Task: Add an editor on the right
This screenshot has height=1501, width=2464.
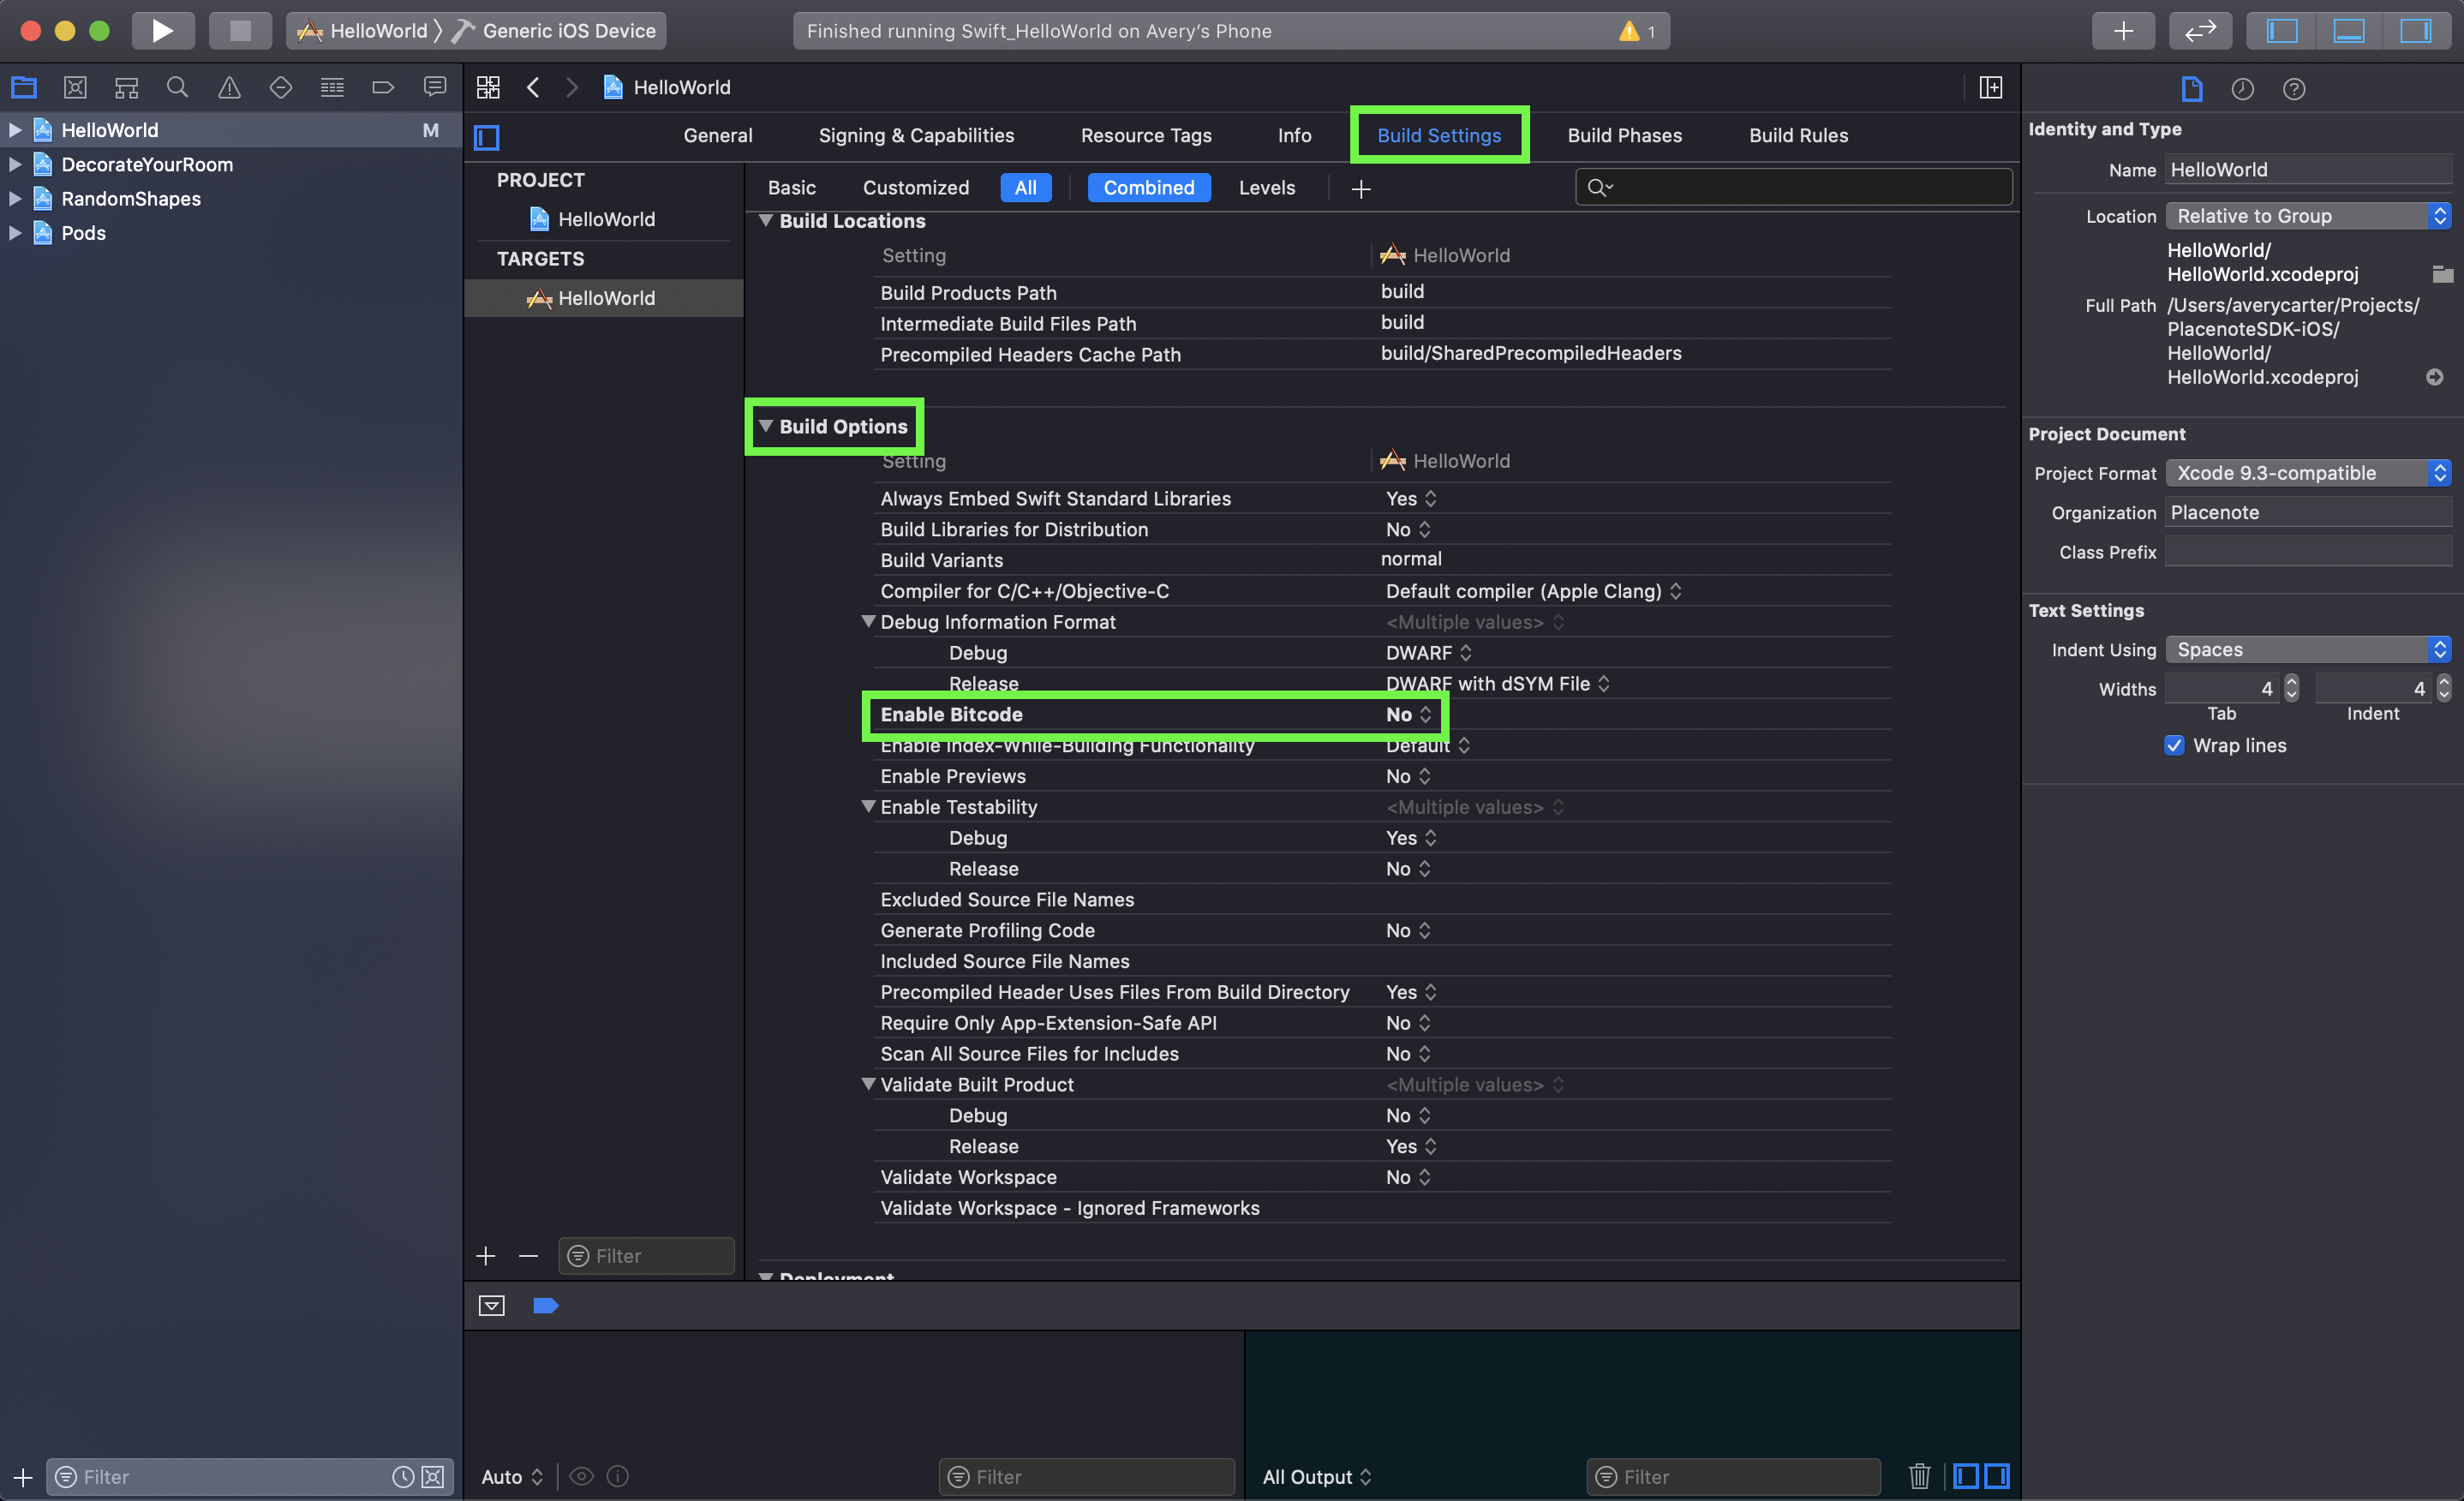Action: pyautogui.click(x=1991, y=88)
